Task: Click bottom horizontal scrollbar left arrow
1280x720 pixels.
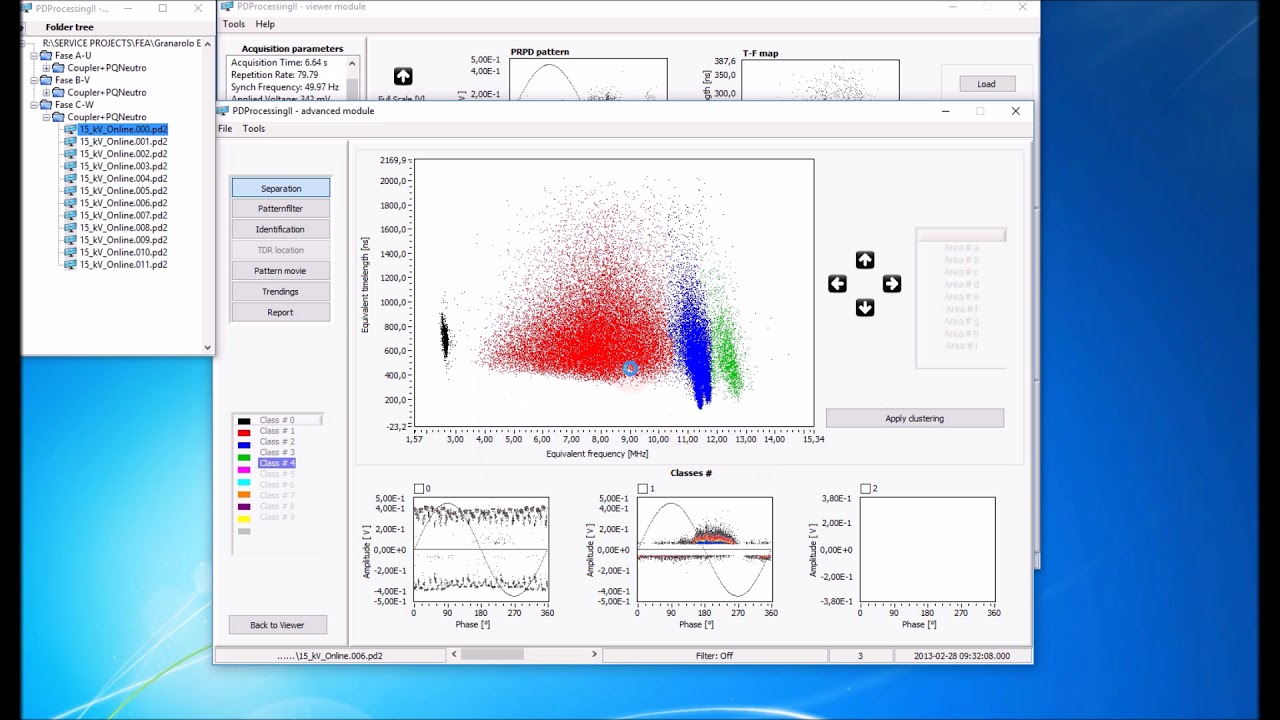Action: (454, 654)
